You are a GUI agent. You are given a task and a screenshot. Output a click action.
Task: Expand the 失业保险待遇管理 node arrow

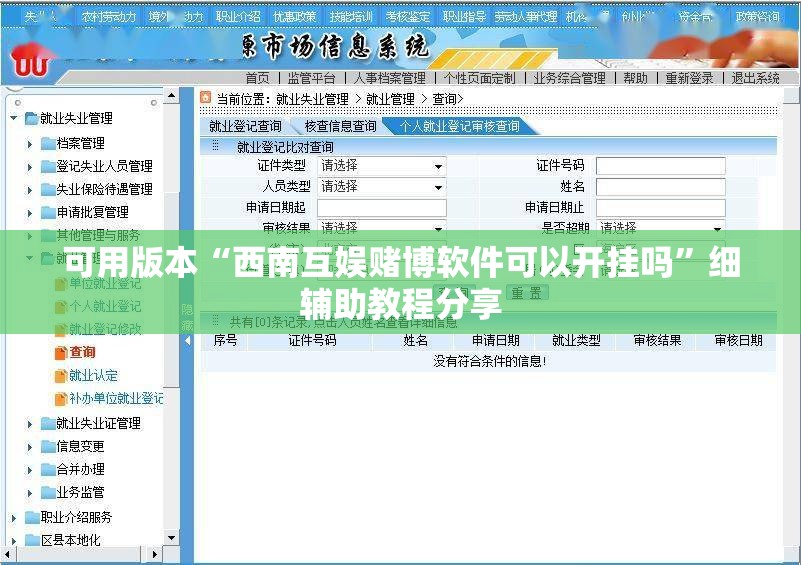30,191
